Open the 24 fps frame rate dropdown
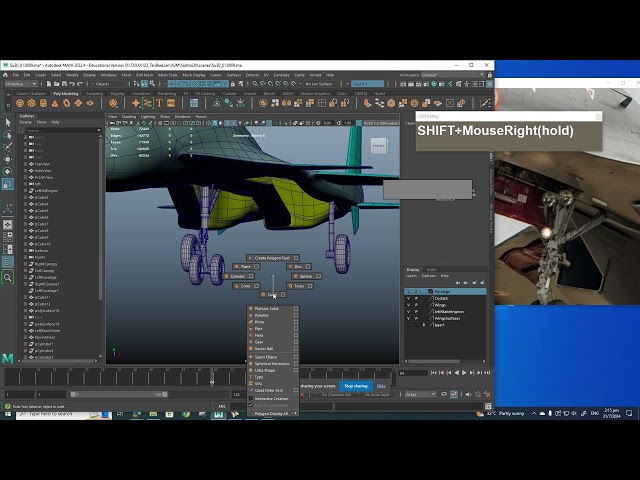Viewport: 640px width, 480px height. click(x=420, y=394)
